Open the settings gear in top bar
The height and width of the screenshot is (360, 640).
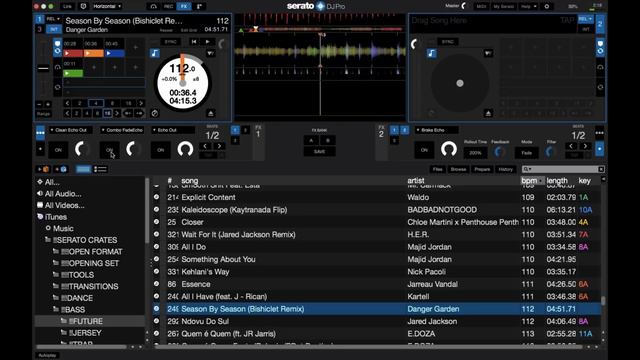(547, 6)
